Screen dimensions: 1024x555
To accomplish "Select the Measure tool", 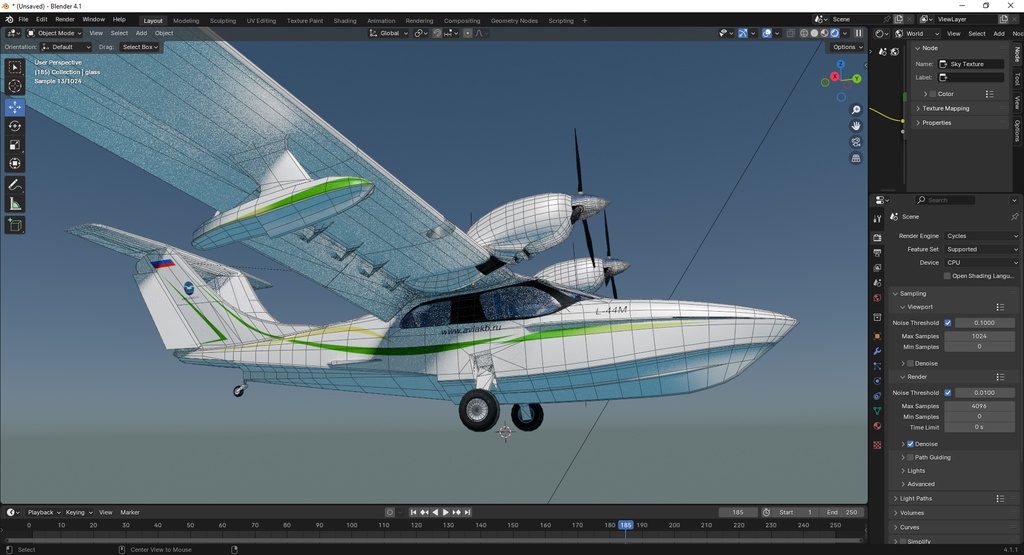I will 15,204.
